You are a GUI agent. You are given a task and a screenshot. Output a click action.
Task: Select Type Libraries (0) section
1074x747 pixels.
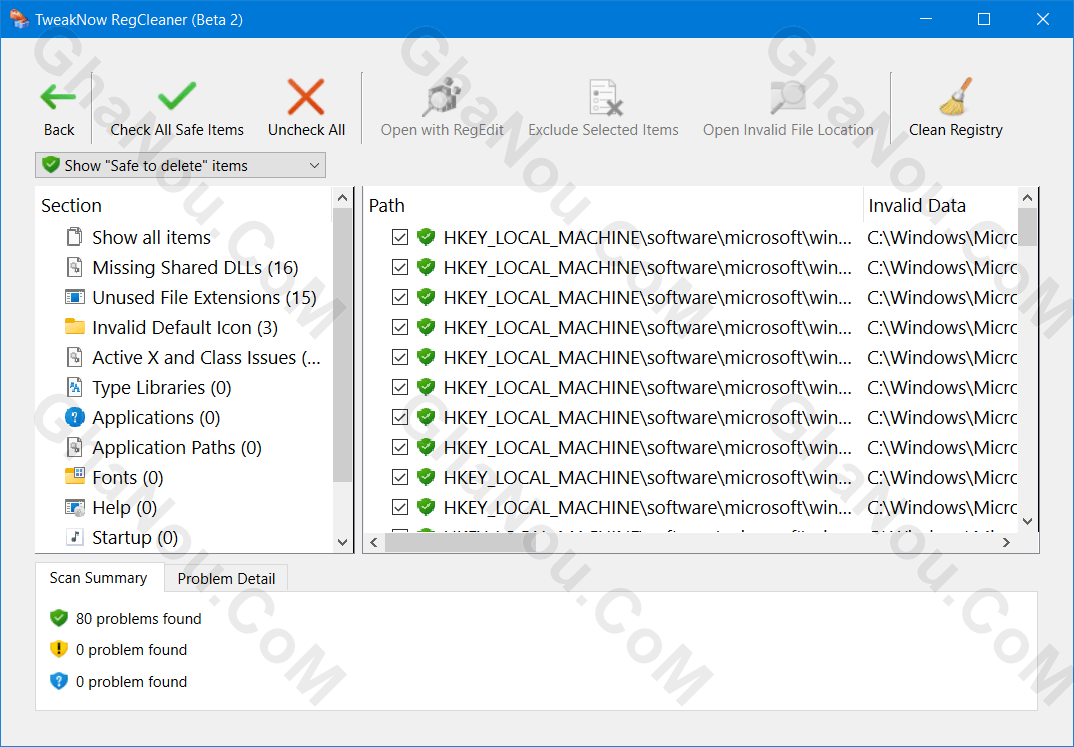[162, 388]
